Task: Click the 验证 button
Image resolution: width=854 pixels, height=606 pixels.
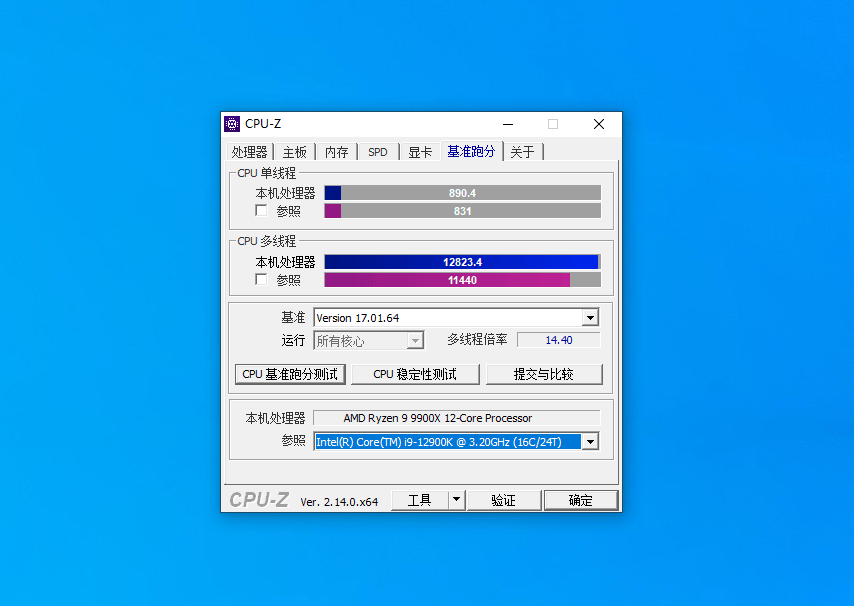Action: pos(503,500)
